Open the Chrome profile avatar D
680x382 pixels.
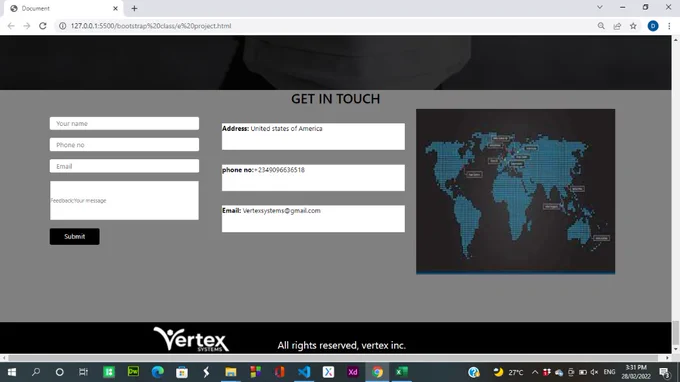653,26
